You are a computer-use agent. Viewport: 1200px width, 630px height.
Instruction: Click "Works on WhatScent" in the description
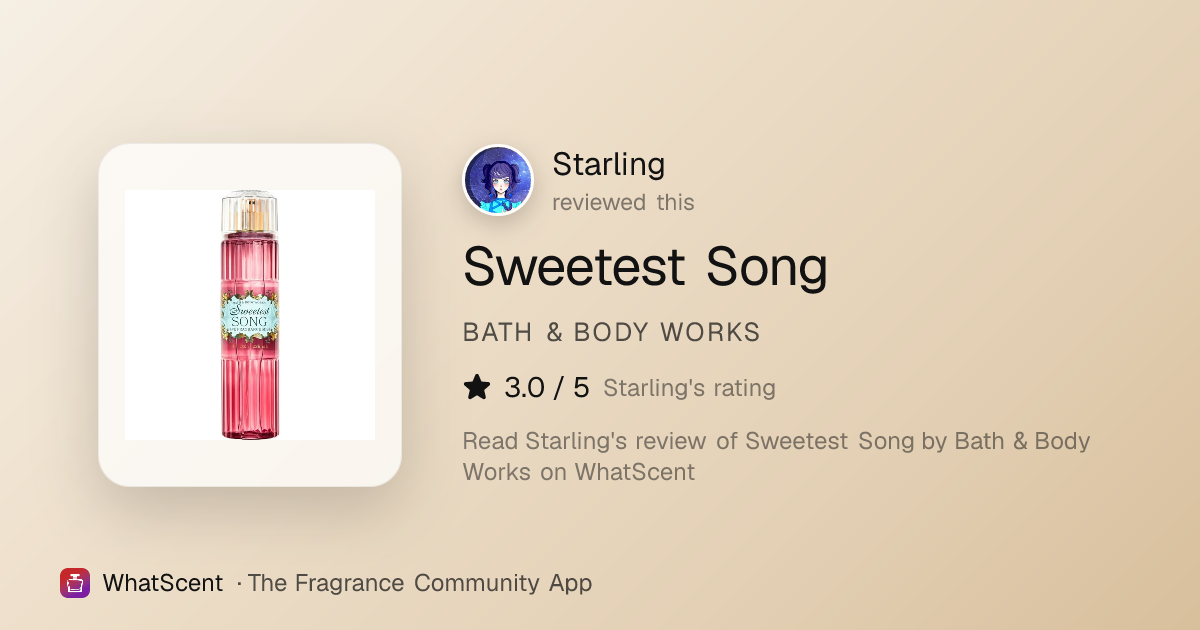pyautogui.click(x=579, y=472)
